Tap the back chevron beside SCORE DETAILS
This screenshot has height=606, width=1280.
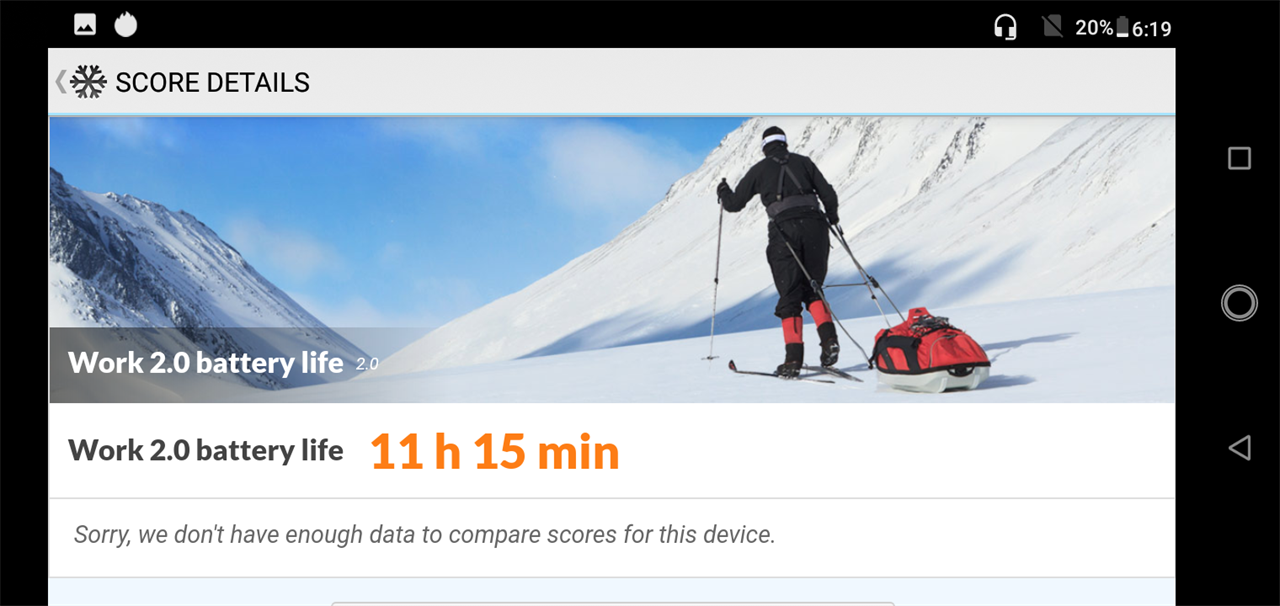point(61,82)
